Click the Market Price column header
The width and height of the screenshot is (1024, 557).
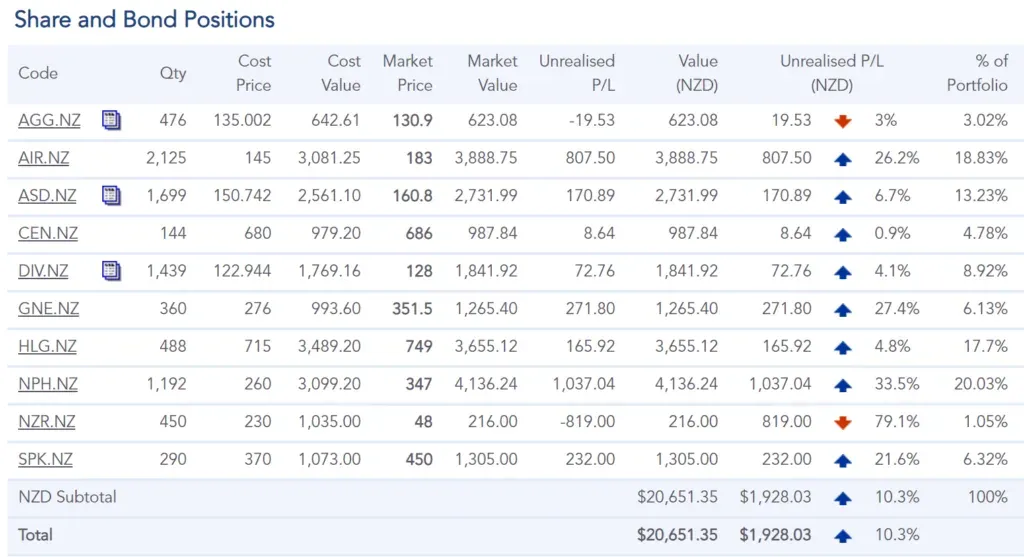tap(408, 73)
